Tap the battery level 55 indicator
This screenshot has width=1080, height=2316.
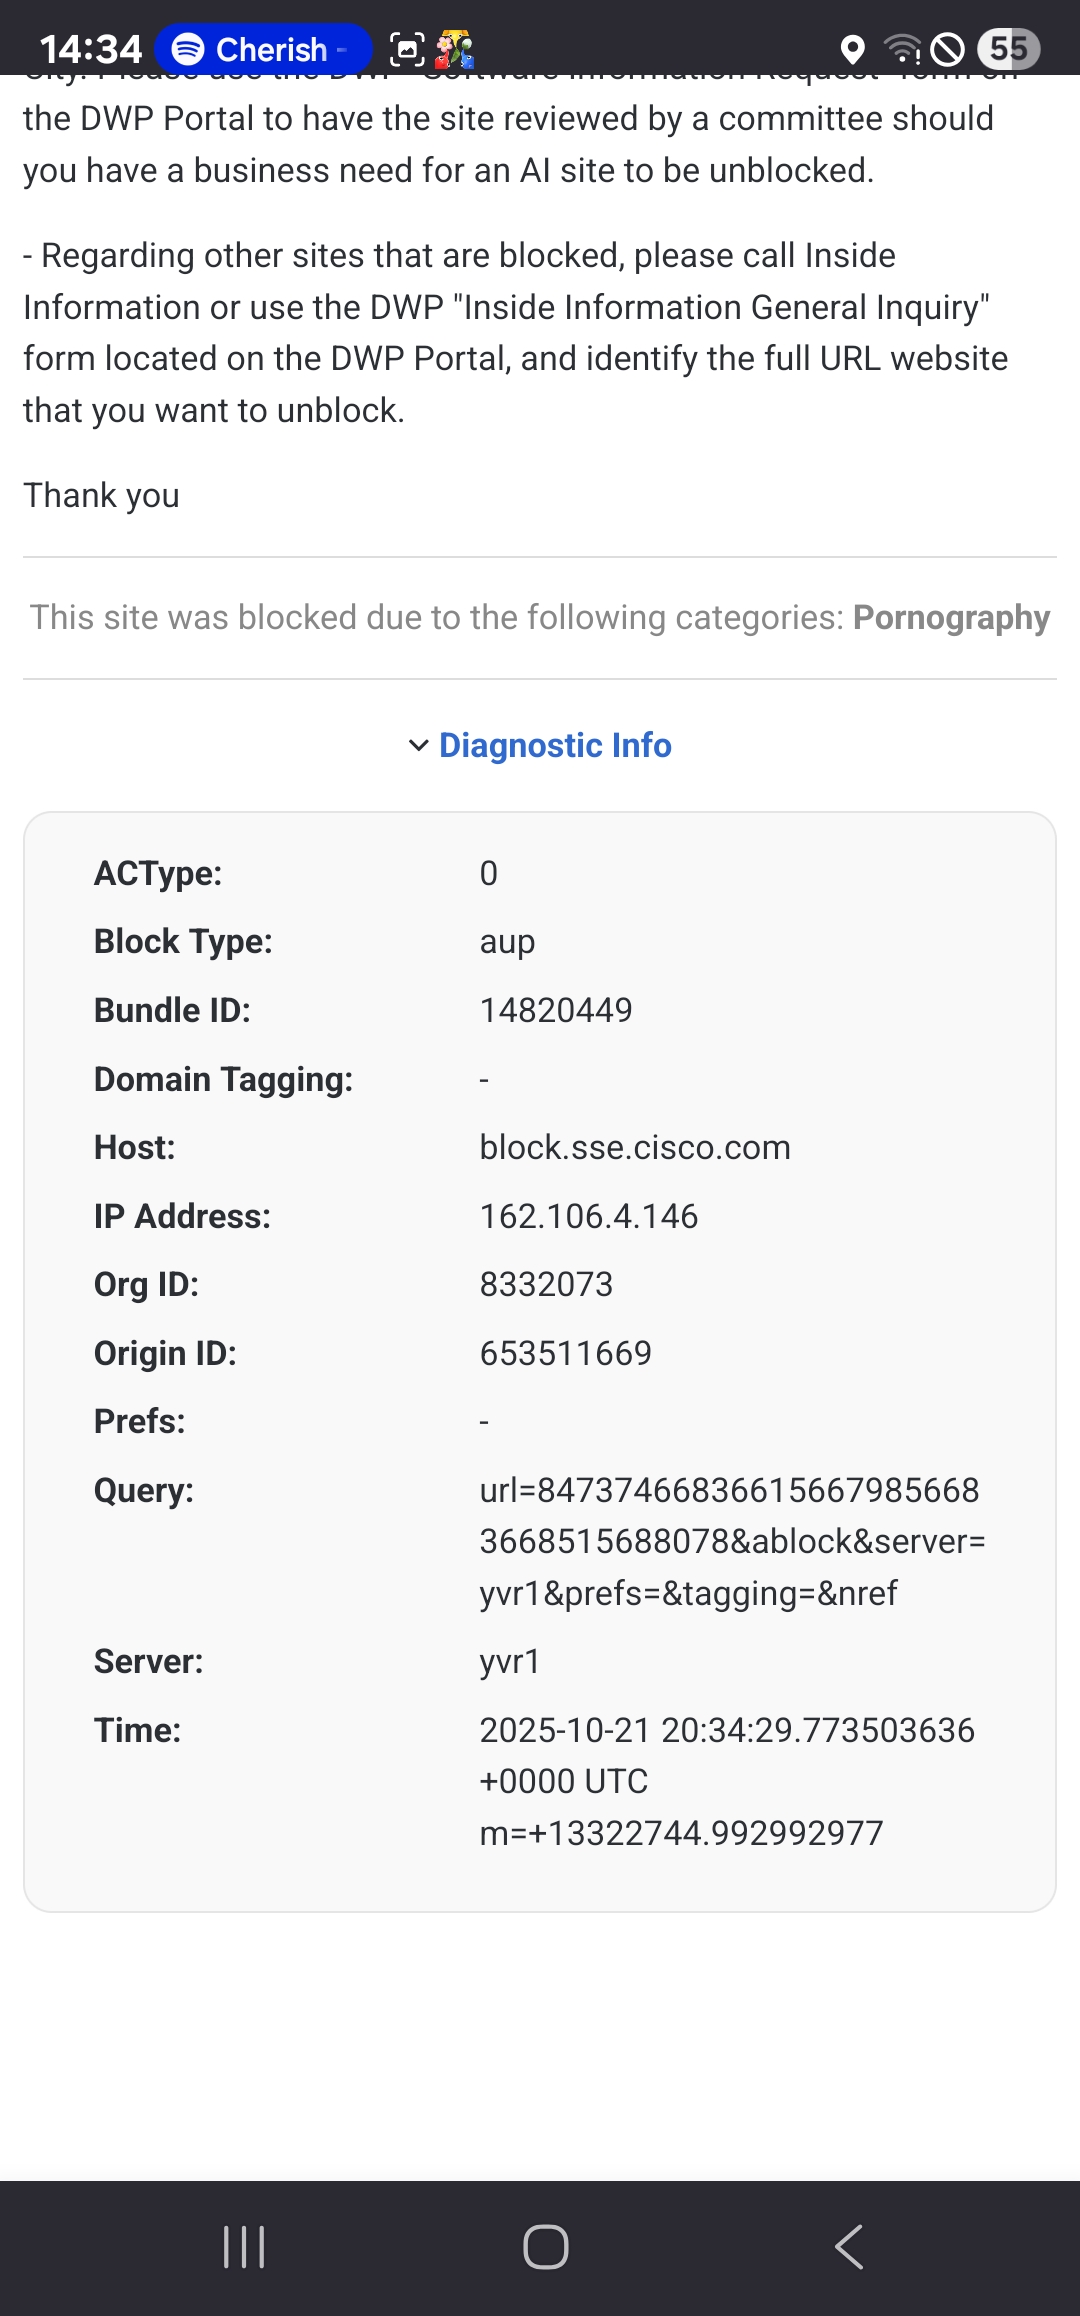coord(1008,48)
